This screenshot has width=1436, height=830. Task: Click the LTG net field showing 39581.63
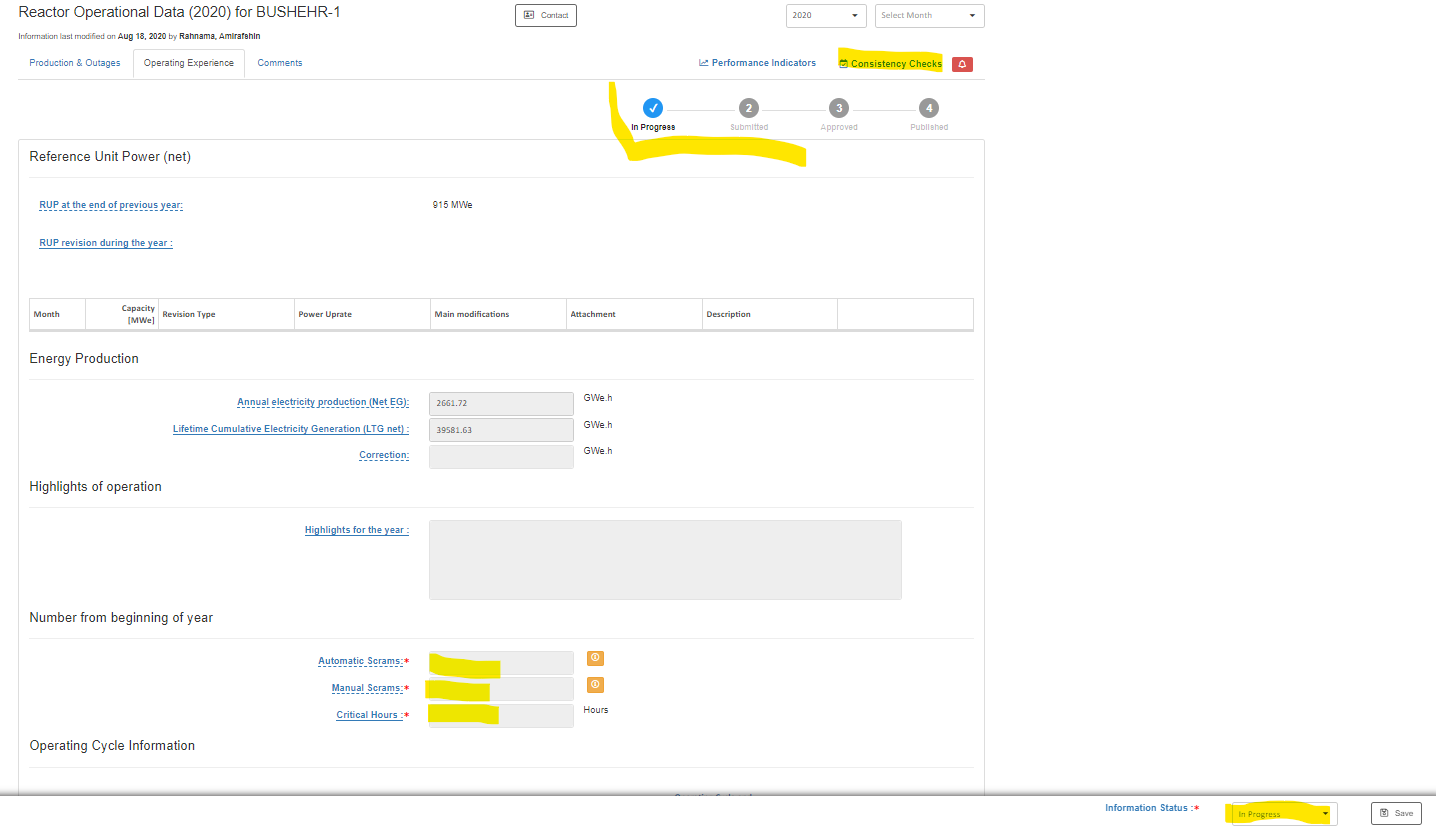click(501, 430)
